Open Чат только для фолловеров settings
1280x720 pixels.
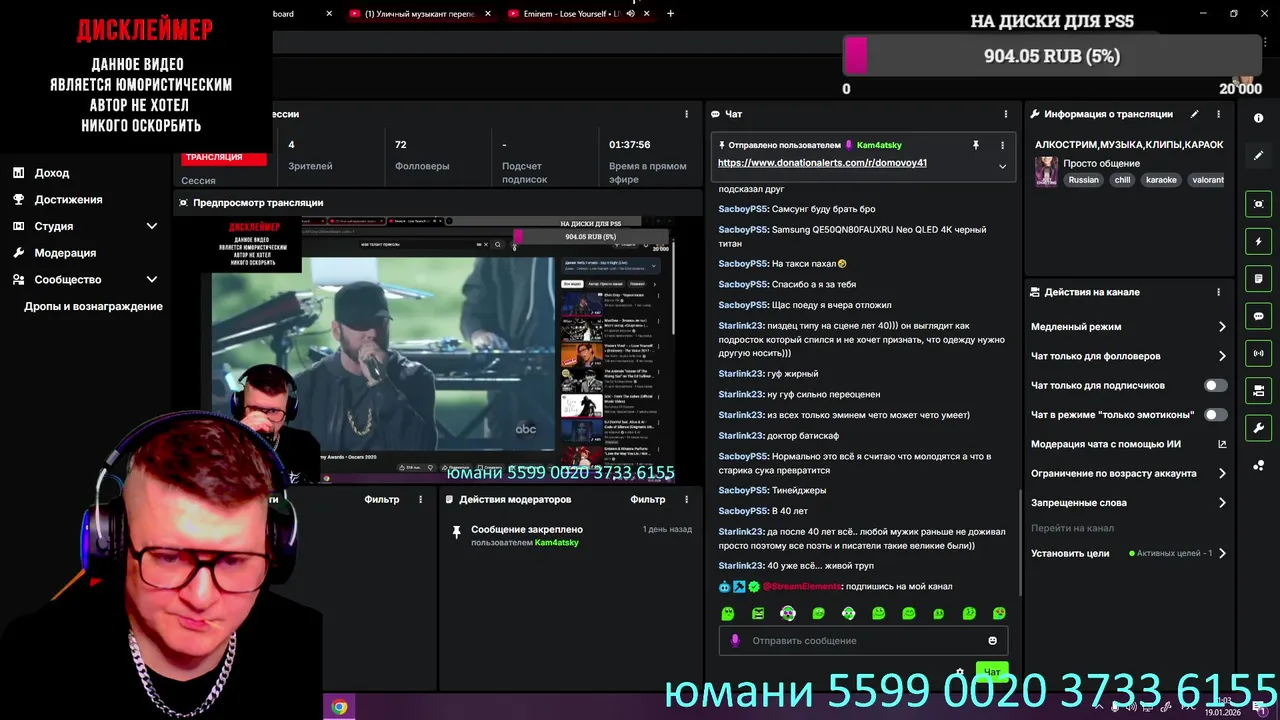(1128, 356)
